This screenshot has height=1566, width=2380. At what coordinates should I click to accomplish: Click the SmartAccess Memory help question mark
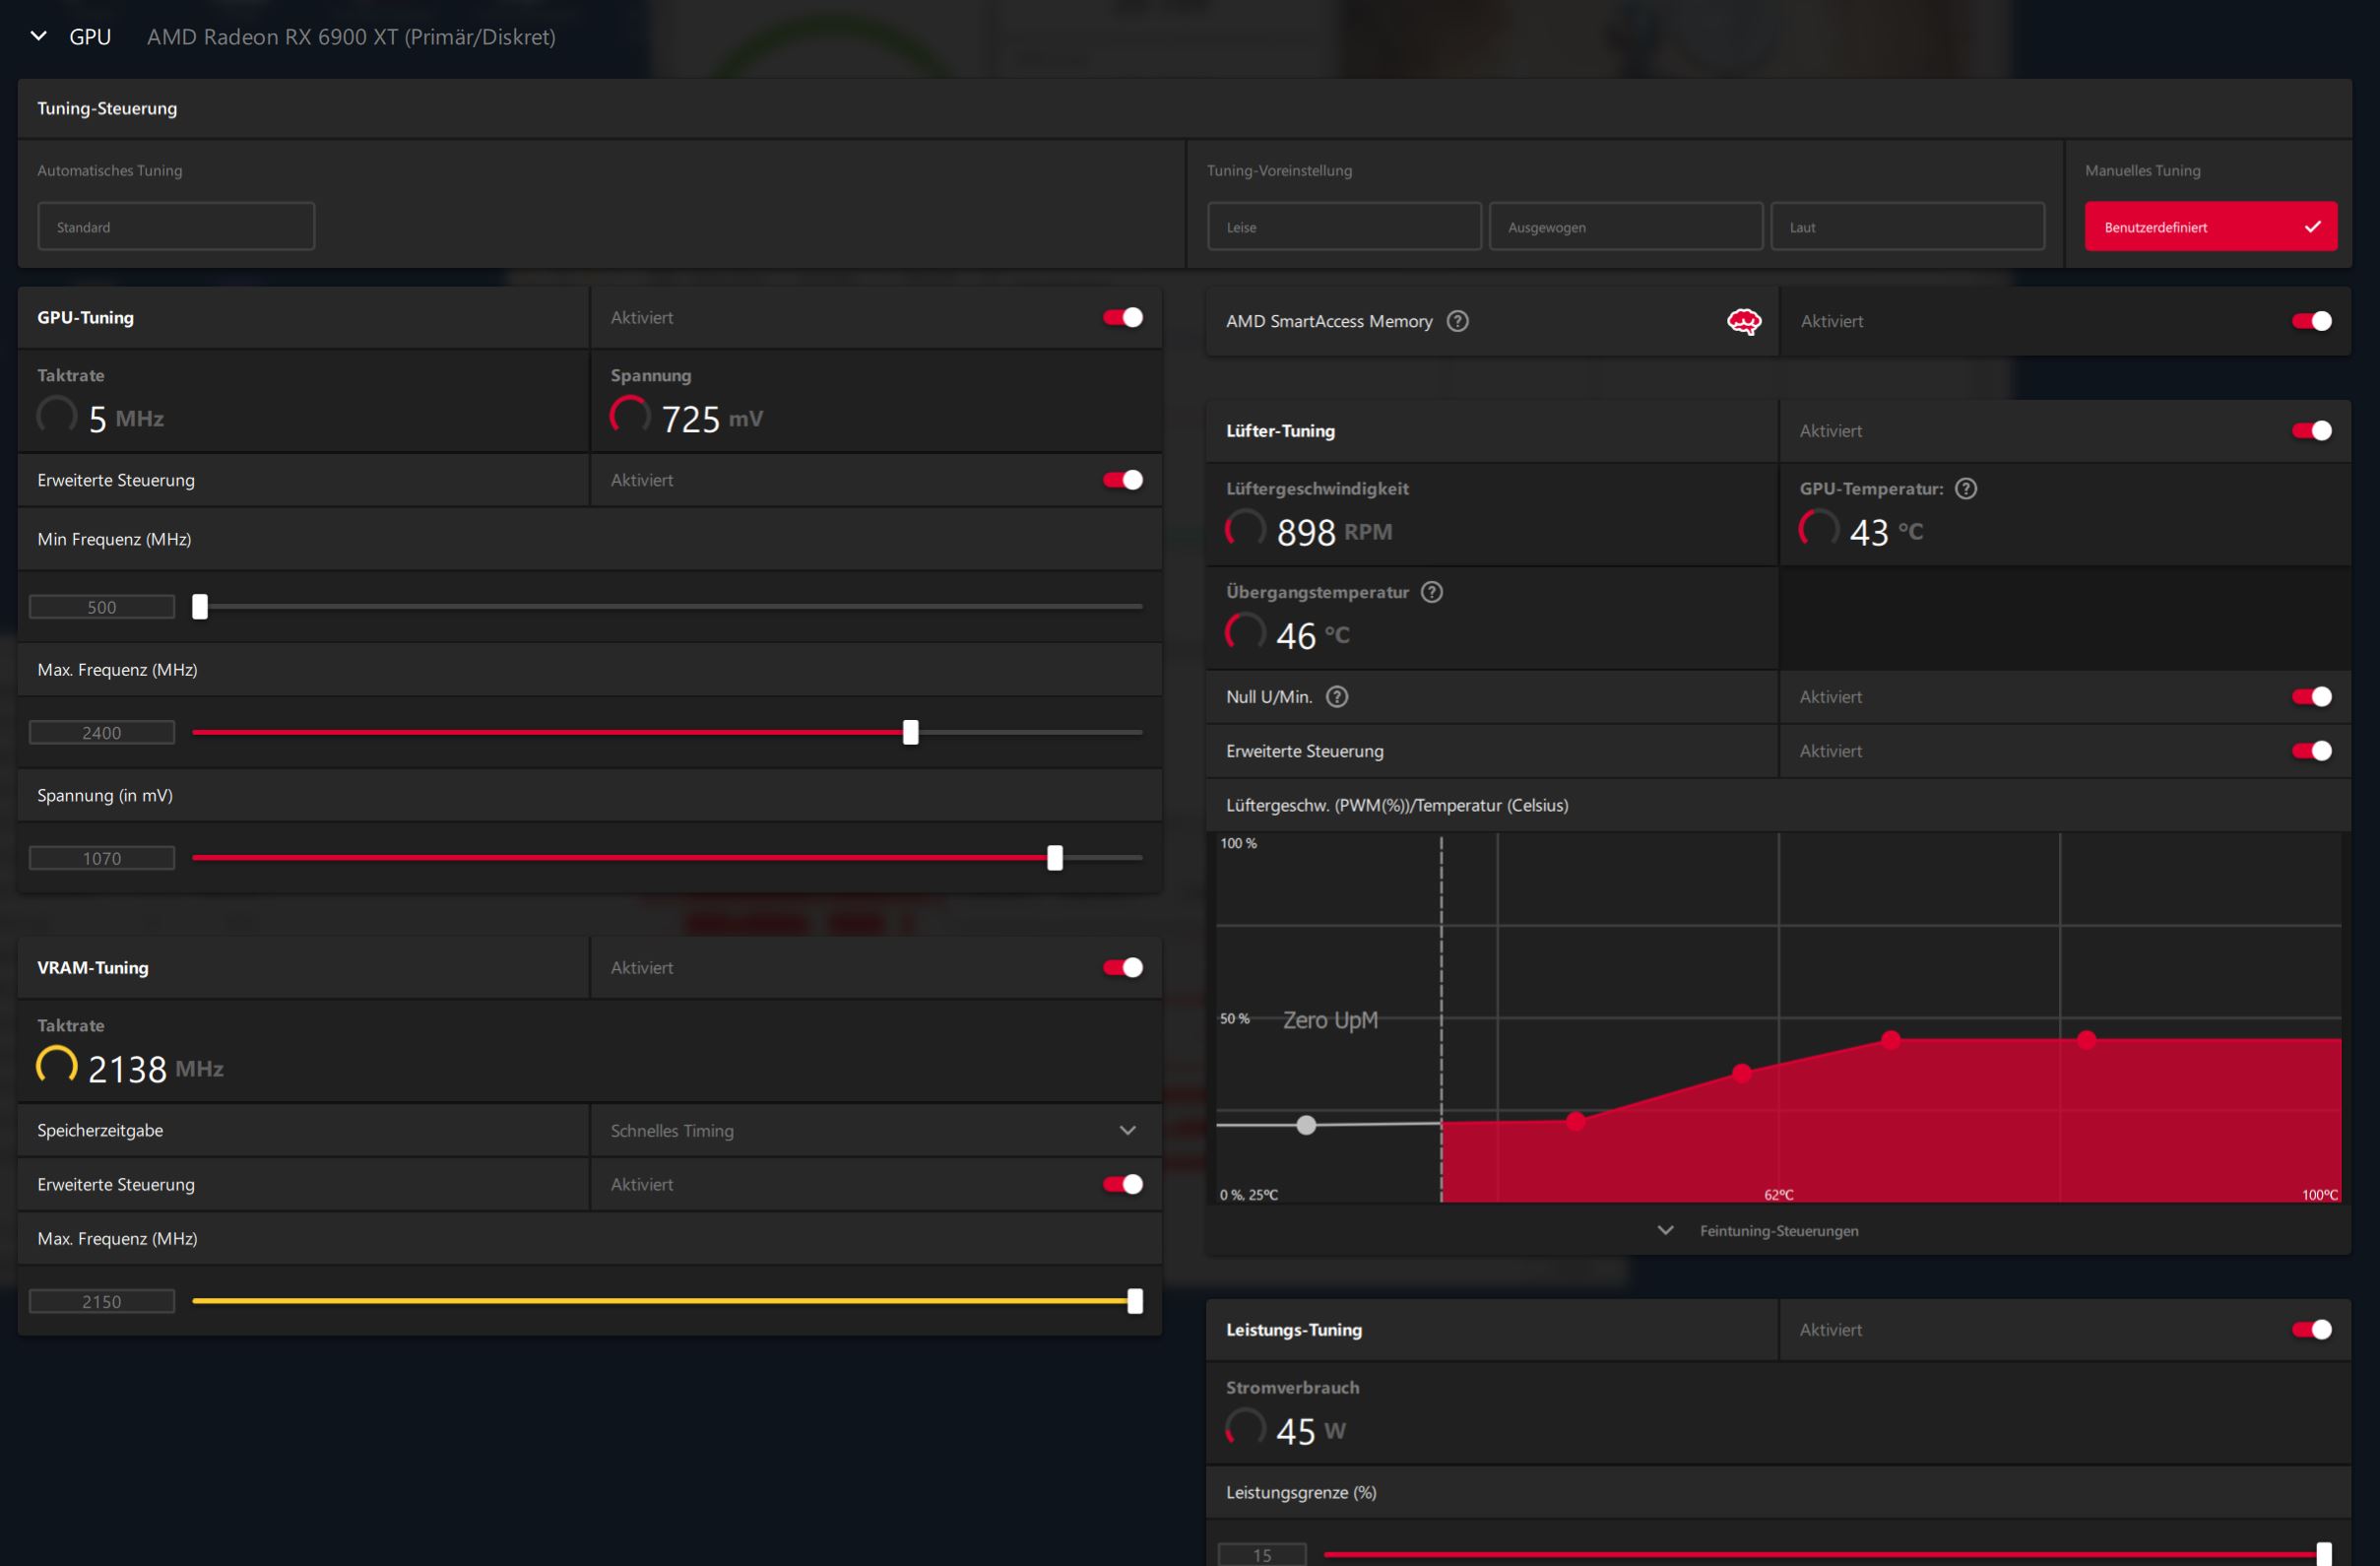(1457, 321)
